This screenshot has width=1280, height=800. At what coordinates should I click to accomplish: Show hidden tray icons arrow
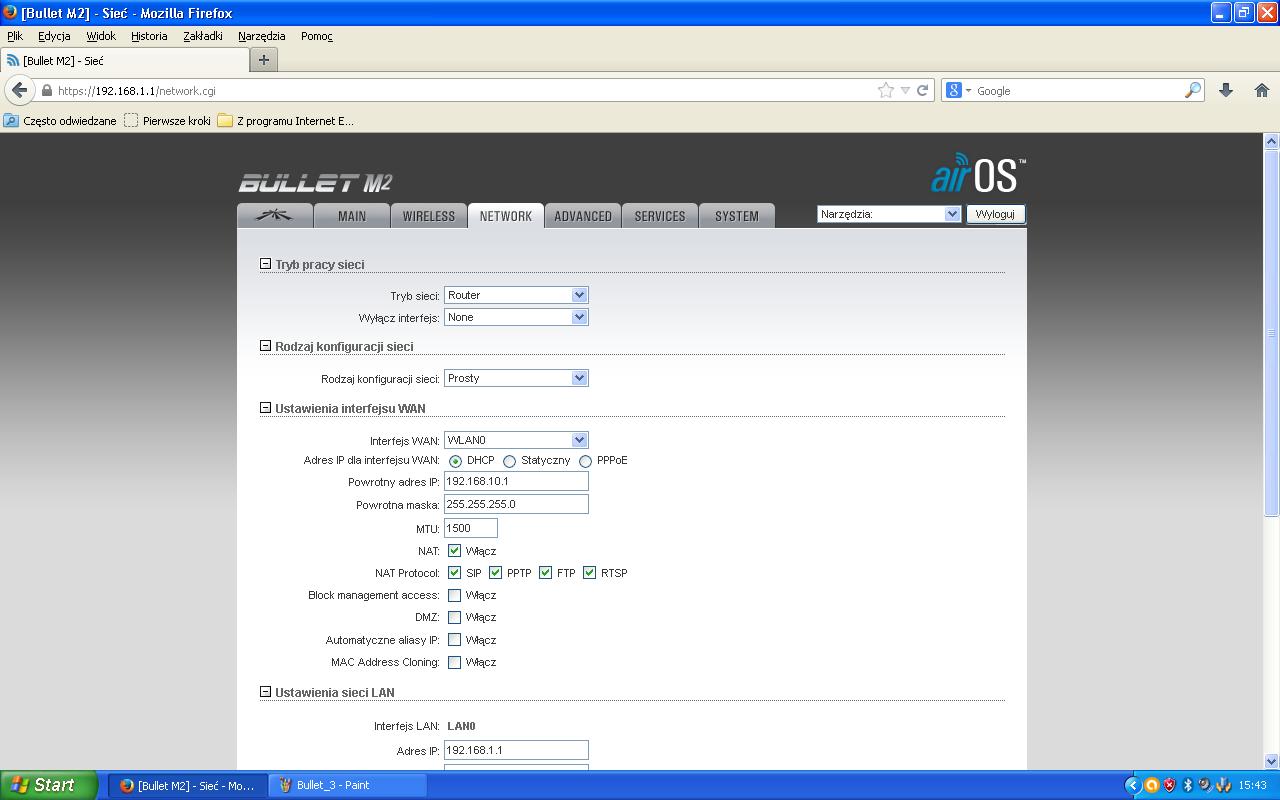pyautogui.click(x=1132, y=785)
